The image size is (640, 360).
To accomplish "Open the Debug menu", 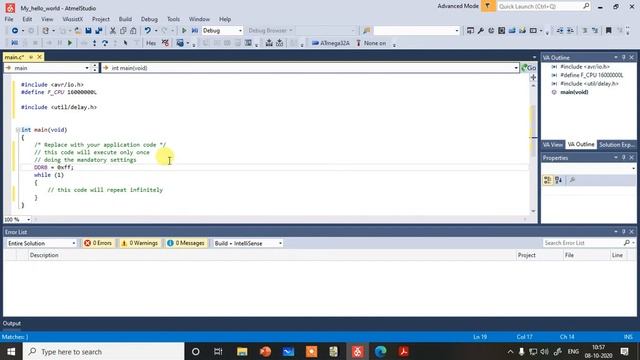I will click(149, 19).
